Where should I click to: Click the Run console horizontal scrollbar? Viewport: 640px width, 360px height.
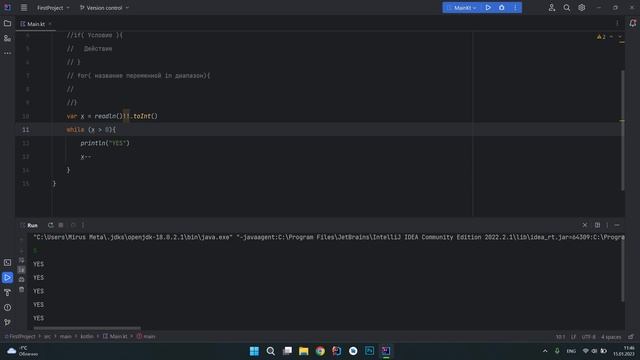click(x=87, y=328)
